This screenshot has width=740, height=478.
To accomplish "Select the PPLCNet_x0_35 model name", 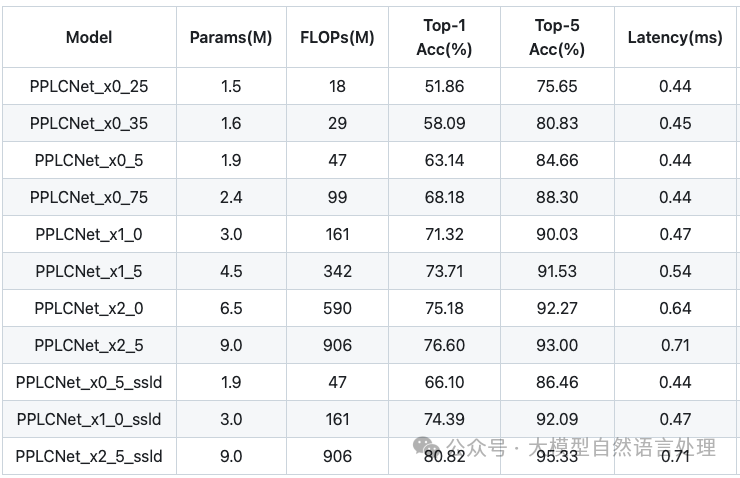I will tap(89, 123).
